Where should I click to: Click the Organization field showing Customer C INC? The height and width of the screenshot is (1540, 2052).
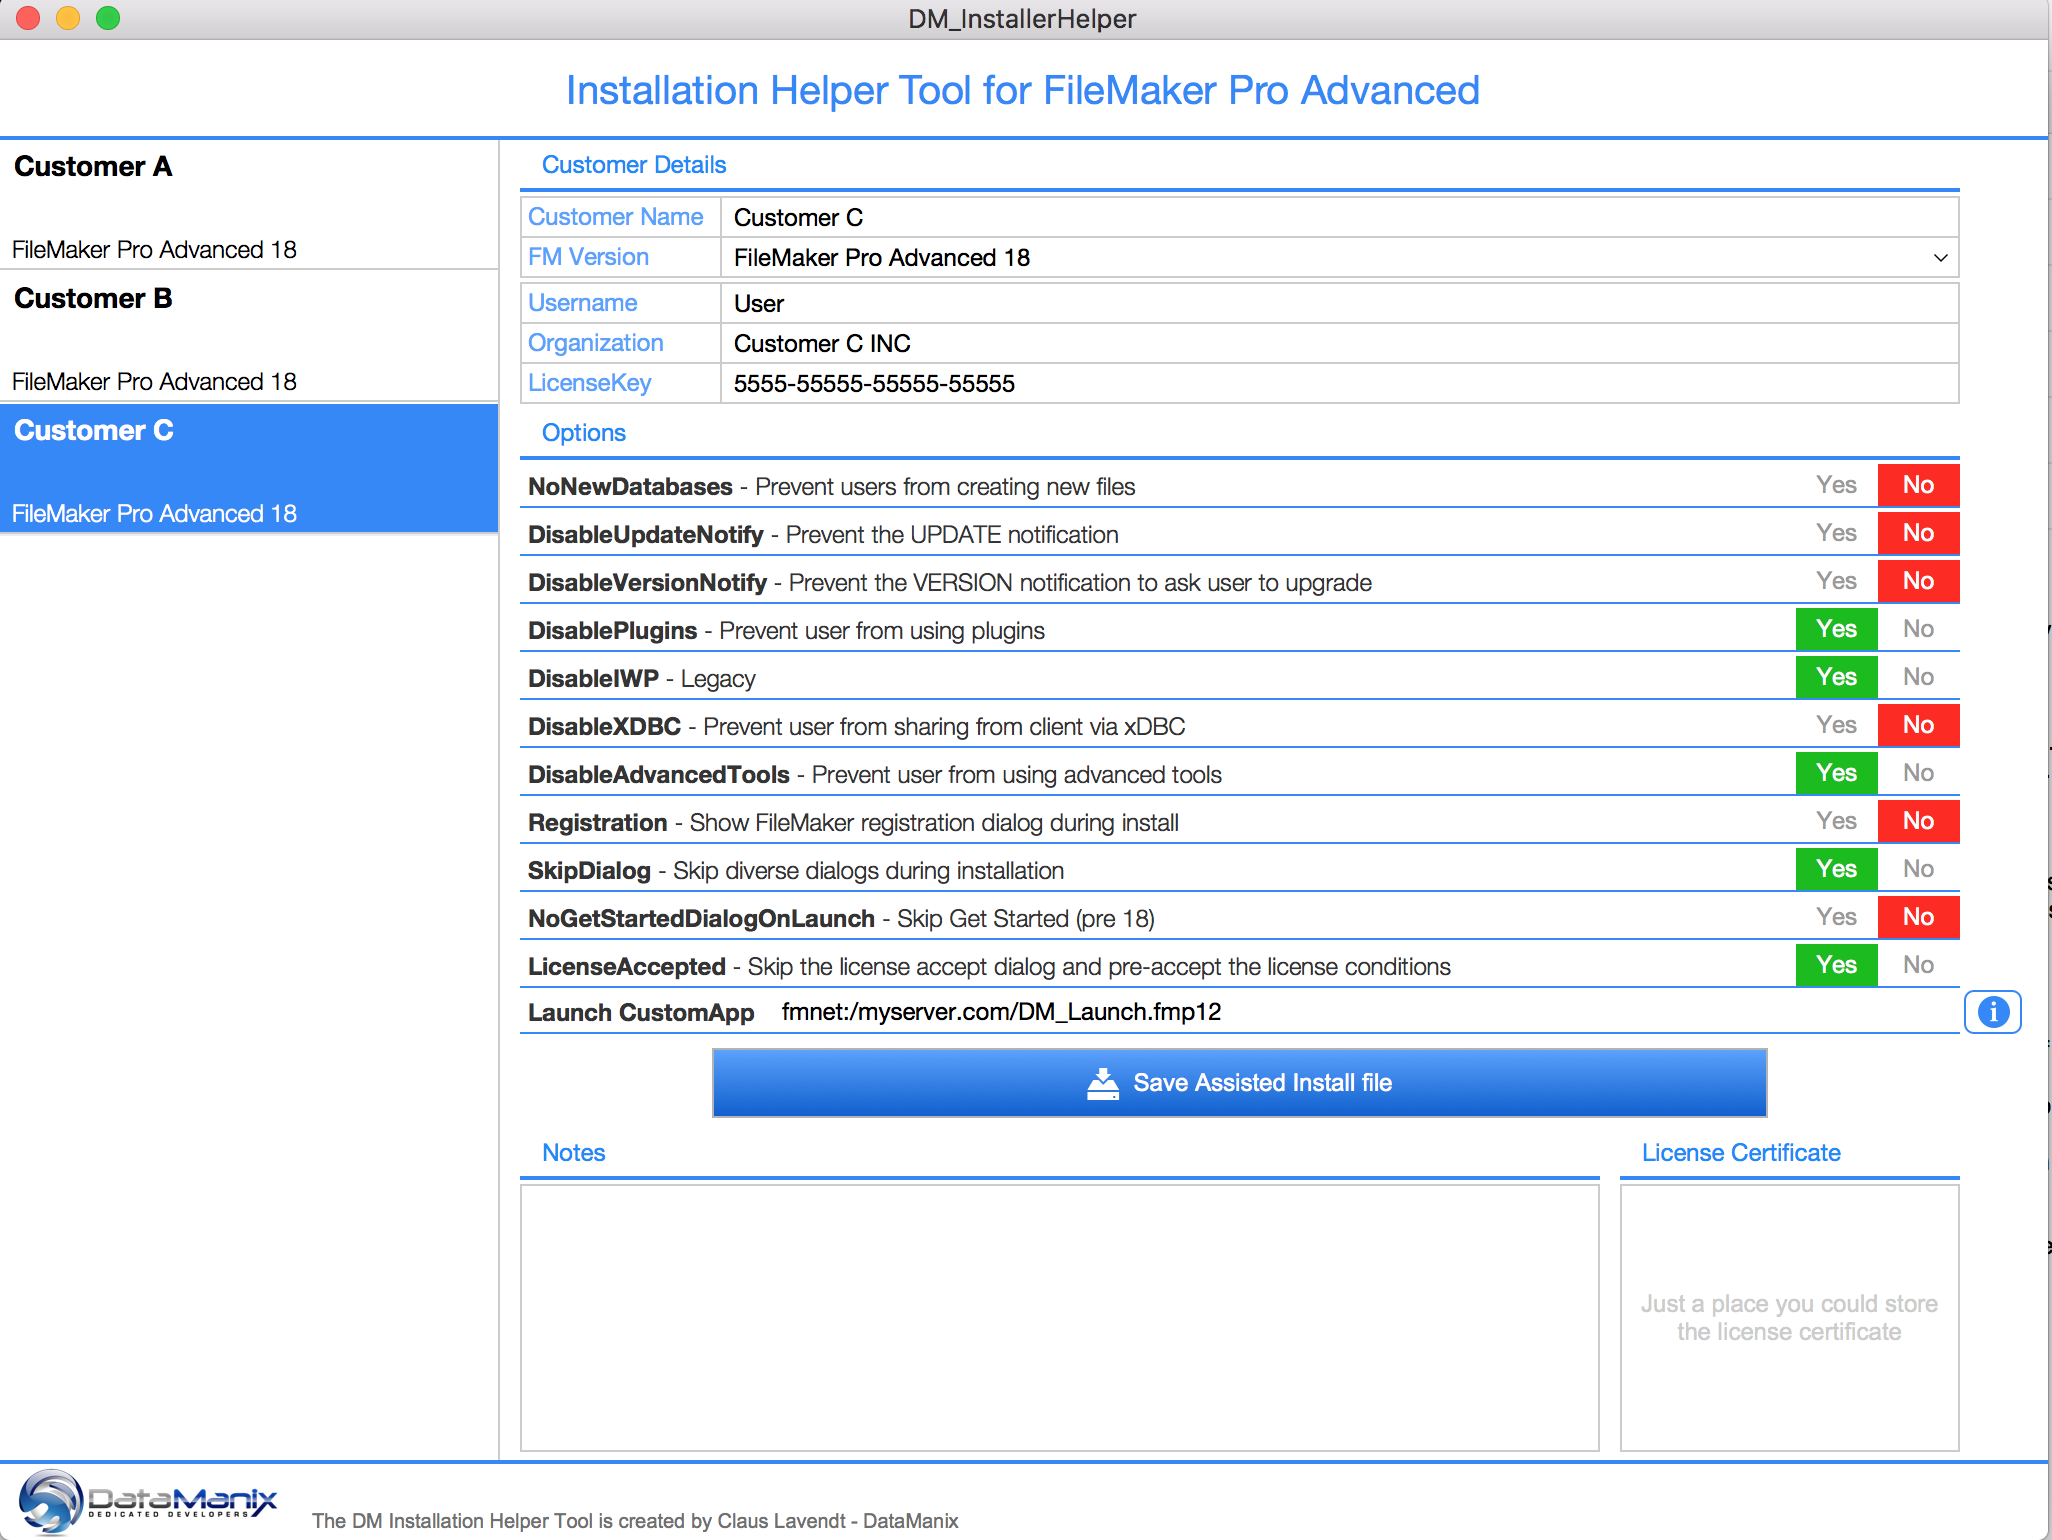tap(1339, 343)
